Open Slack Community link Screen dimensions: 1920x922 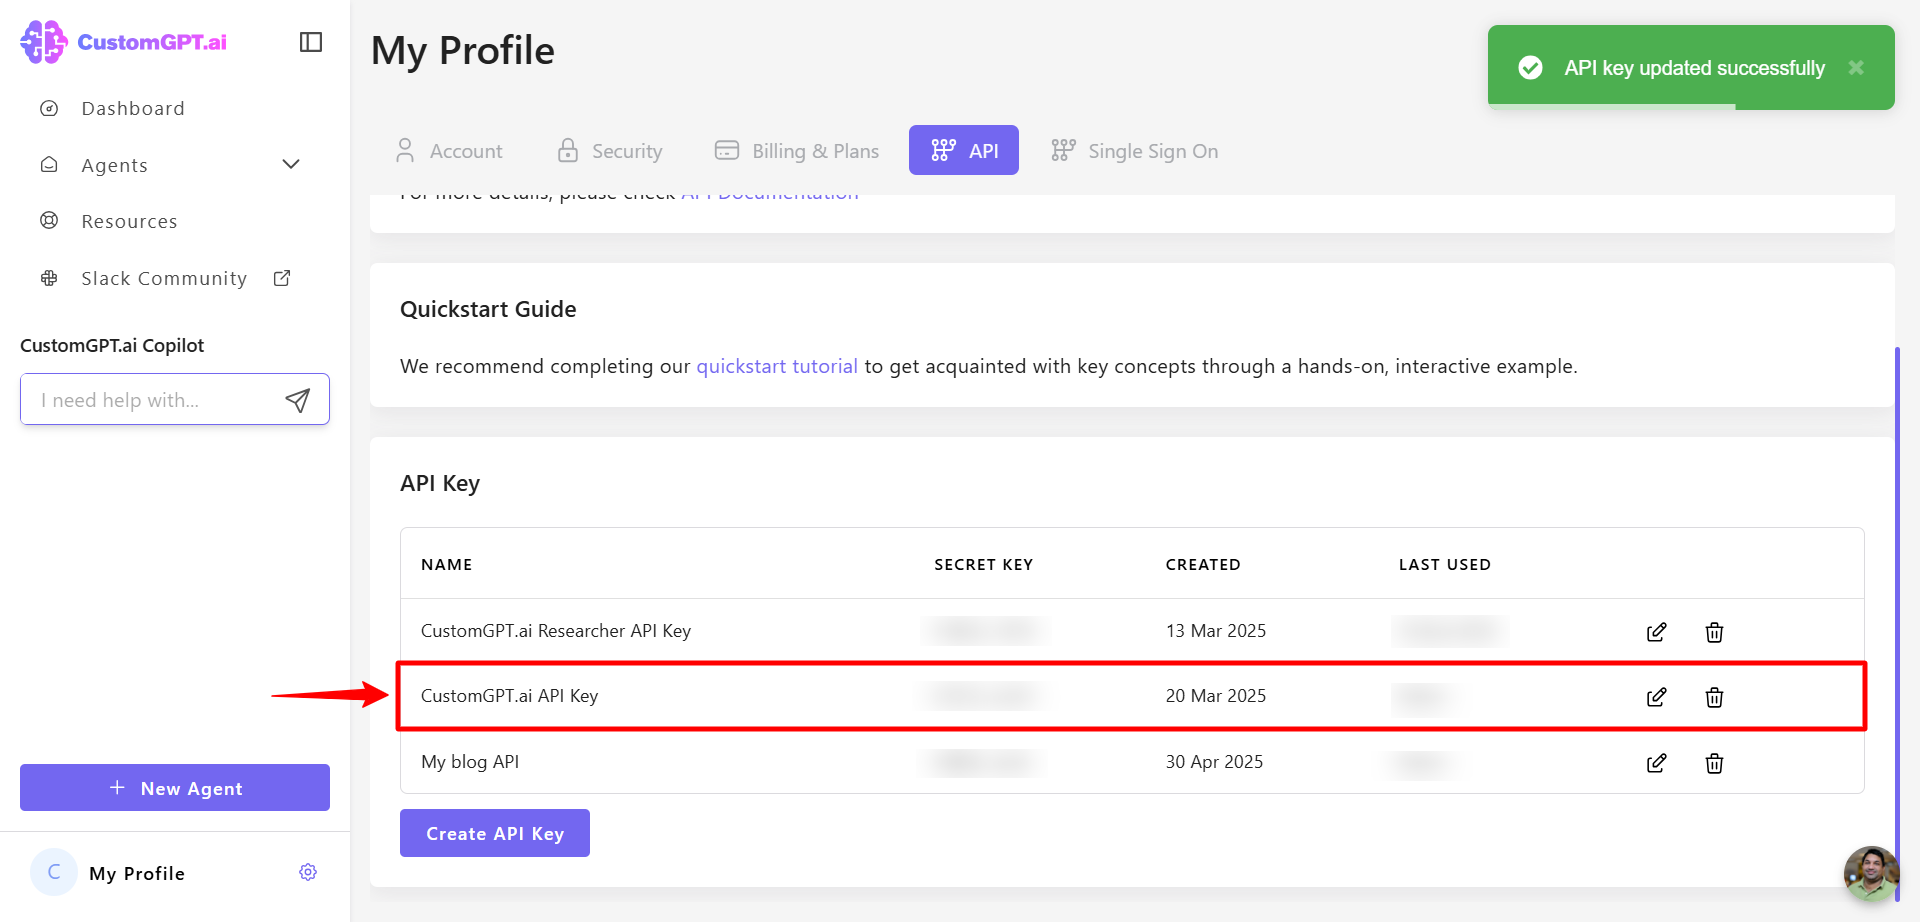tap(164, 278)
